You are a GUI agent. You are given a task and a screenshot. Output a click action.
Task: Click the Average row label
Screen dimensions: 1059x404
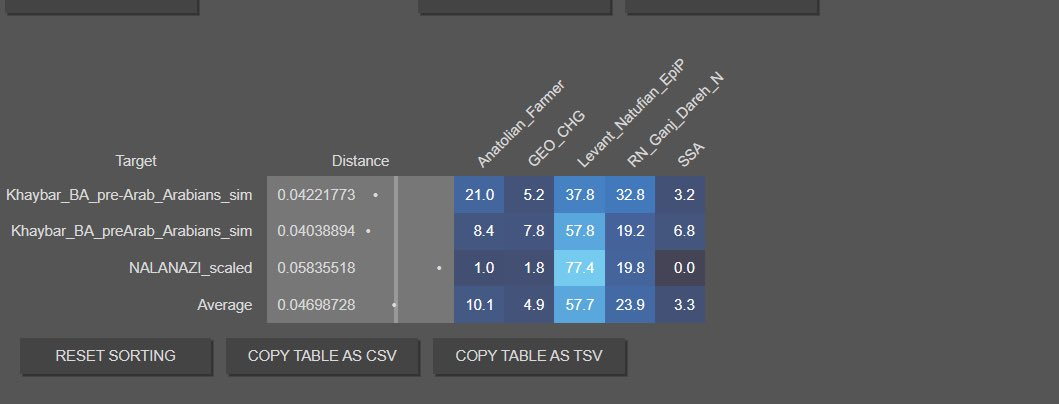pyautogui.click(x=224, y=305)
